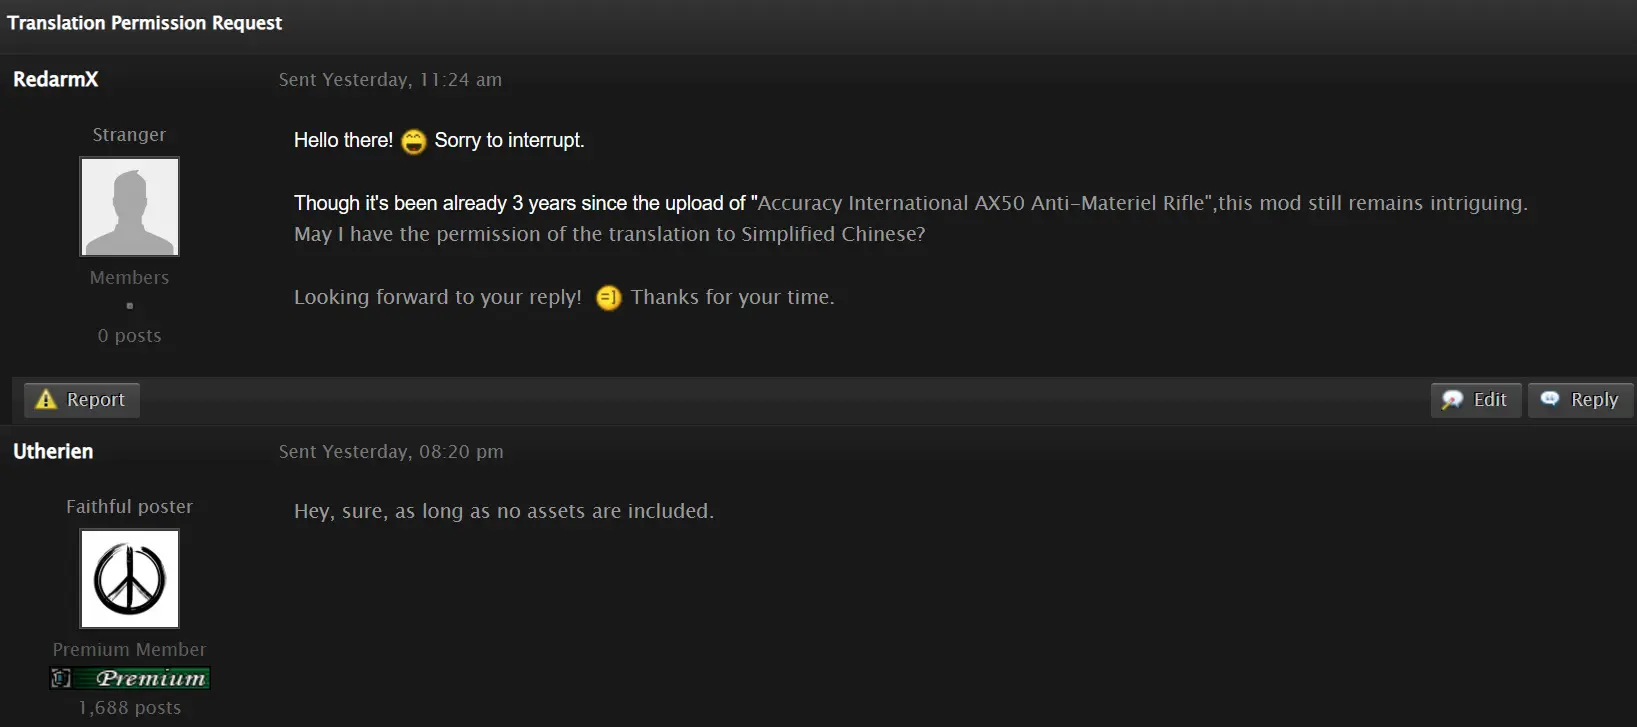This screenshot has height=727, width=1637.
Task: Click the warning triangle icon on Report
Action: (x=46, y=399)
